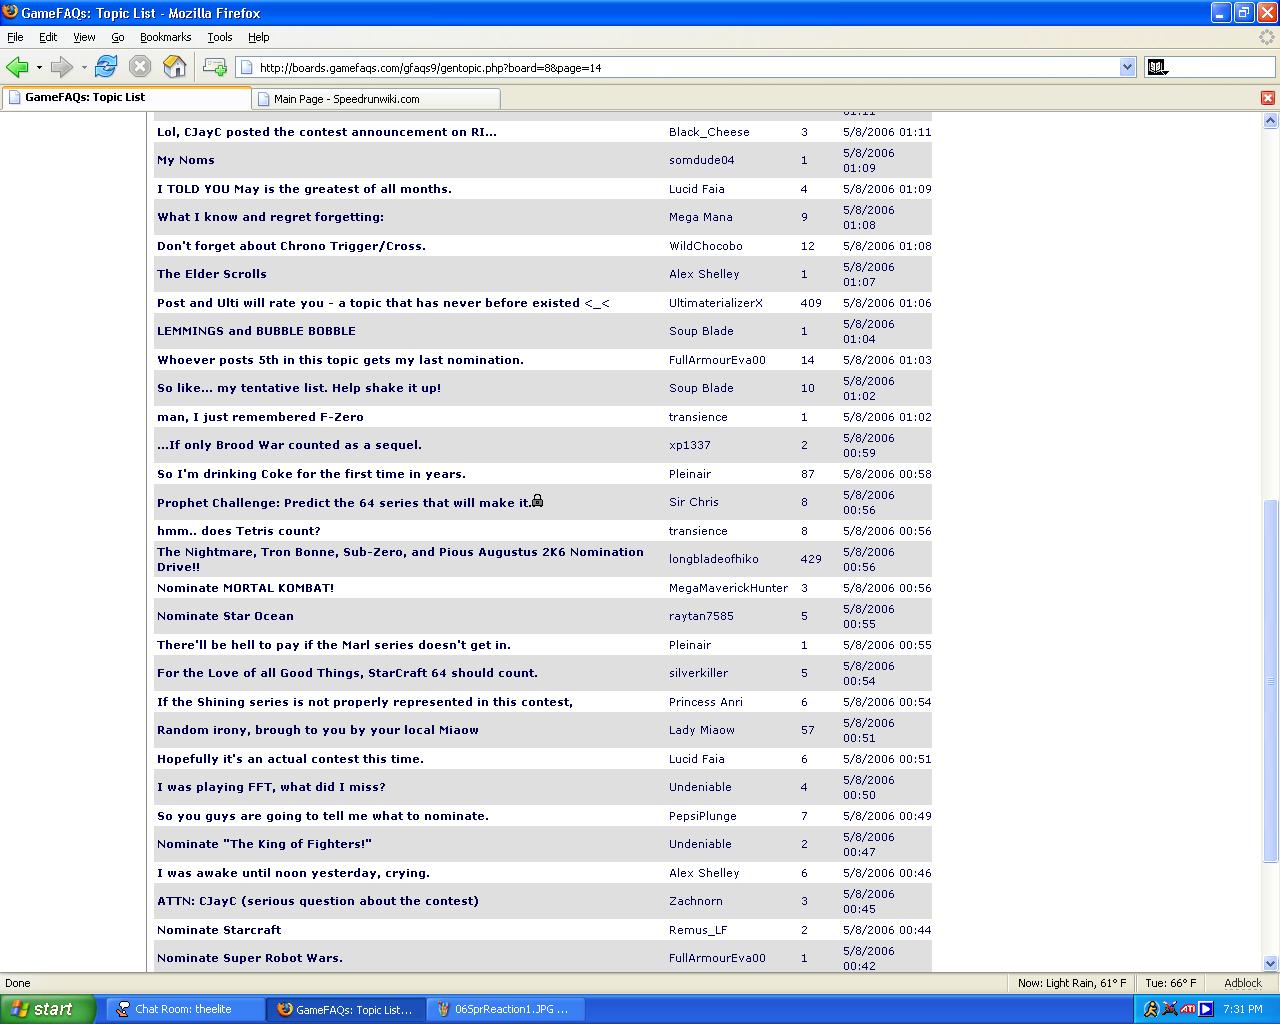Open the Help menu
The height and width of the screenshot is (1024, 1280).
pos(258,37)
